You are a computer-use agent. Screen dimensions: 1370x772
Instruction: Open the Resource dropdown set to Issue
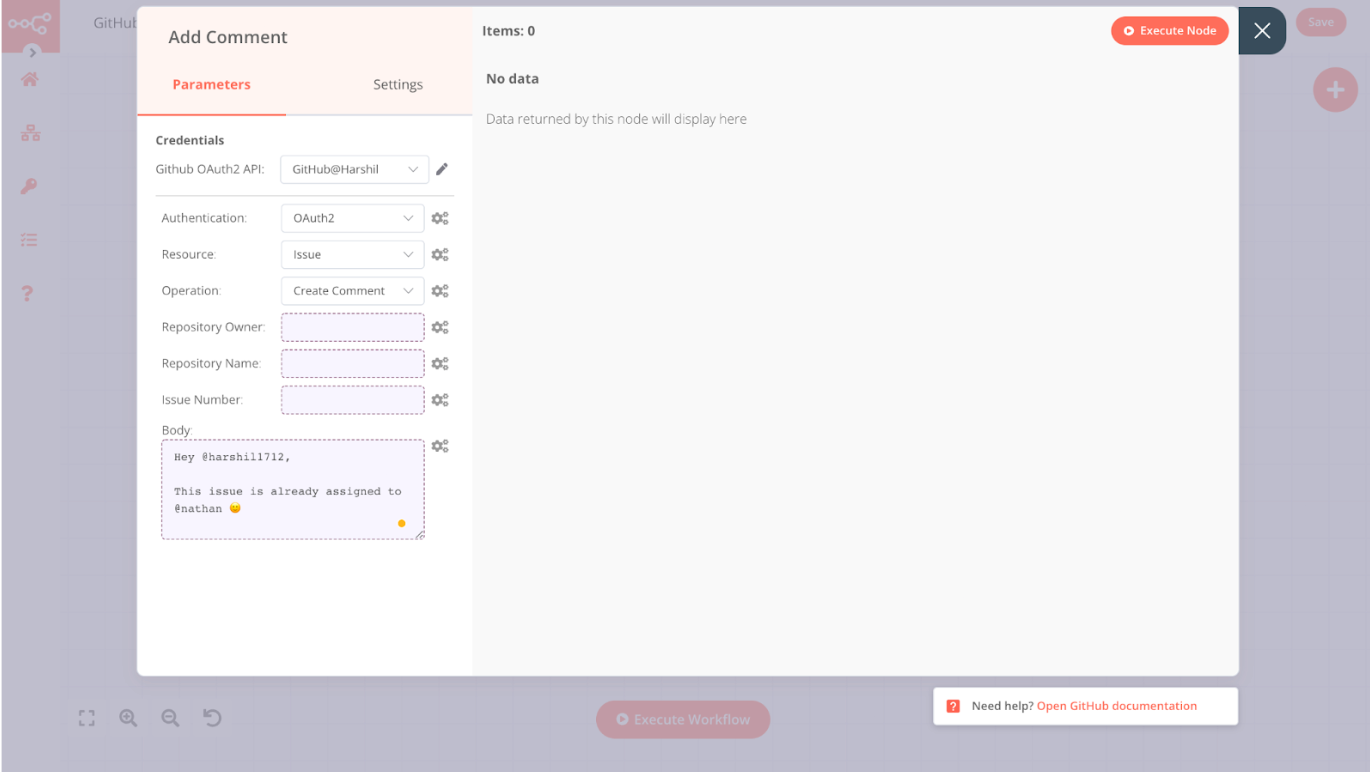point(352,254)
